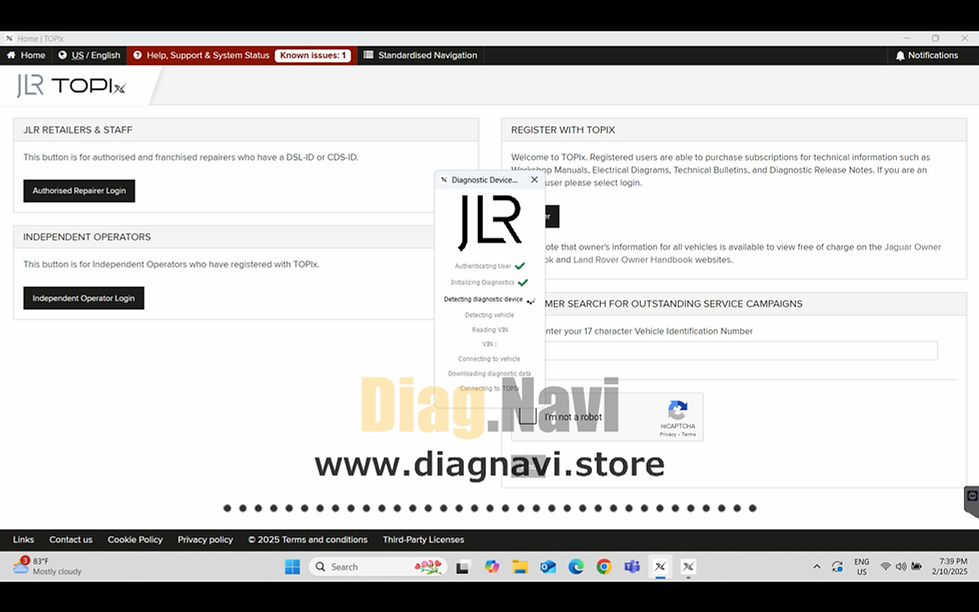Close the Diagnostic Device dialog
The image size is (979, 612).
coord(534,180)
